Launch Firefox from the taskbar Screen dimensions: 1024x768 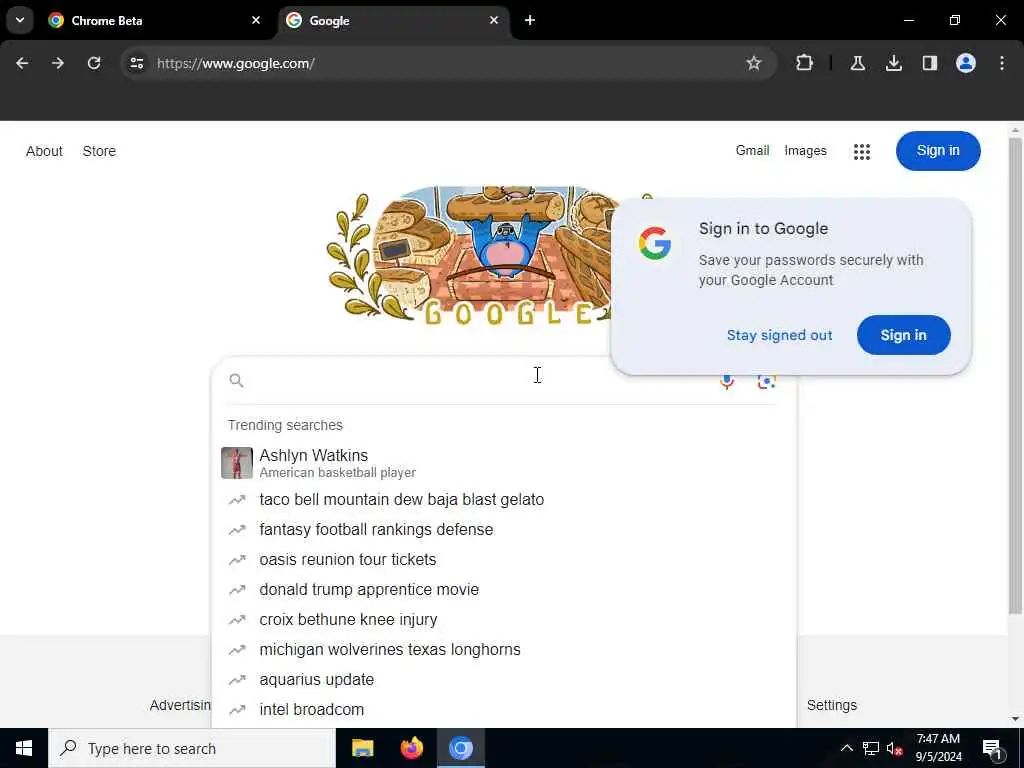point(411,748)
